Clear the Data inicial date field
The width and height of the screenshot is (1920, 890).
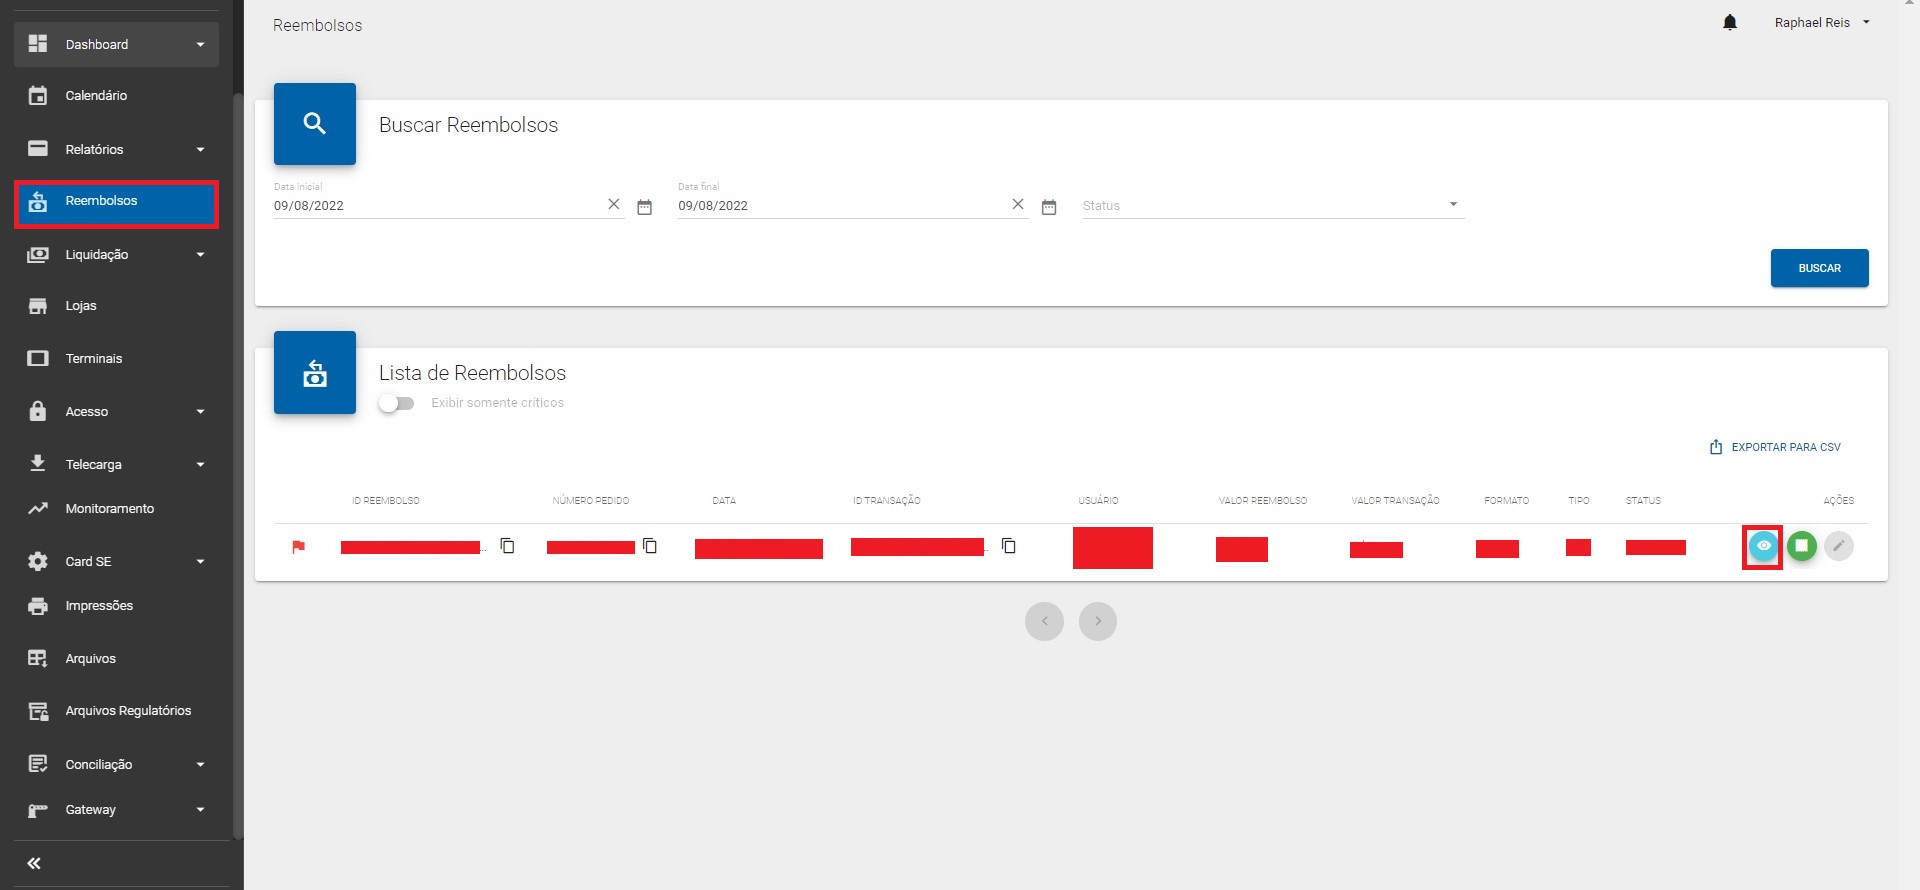(x=614, y=204)
